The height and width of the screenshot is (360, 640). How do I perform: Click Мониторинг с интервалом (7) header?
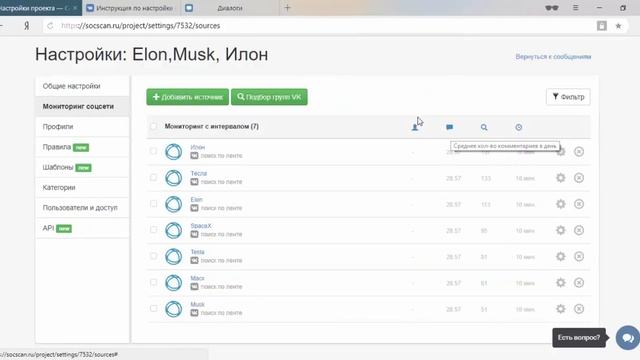click(211, 127)
